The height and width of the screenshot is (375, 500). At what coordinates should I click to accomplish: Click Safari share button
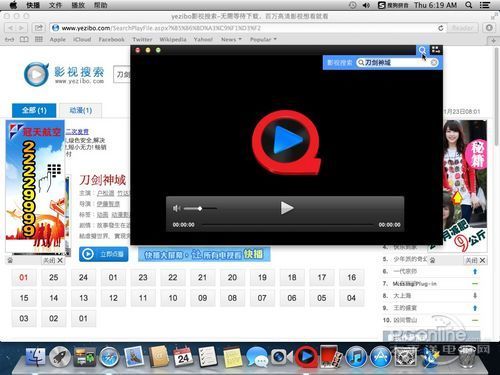click(x=39, y=28)
